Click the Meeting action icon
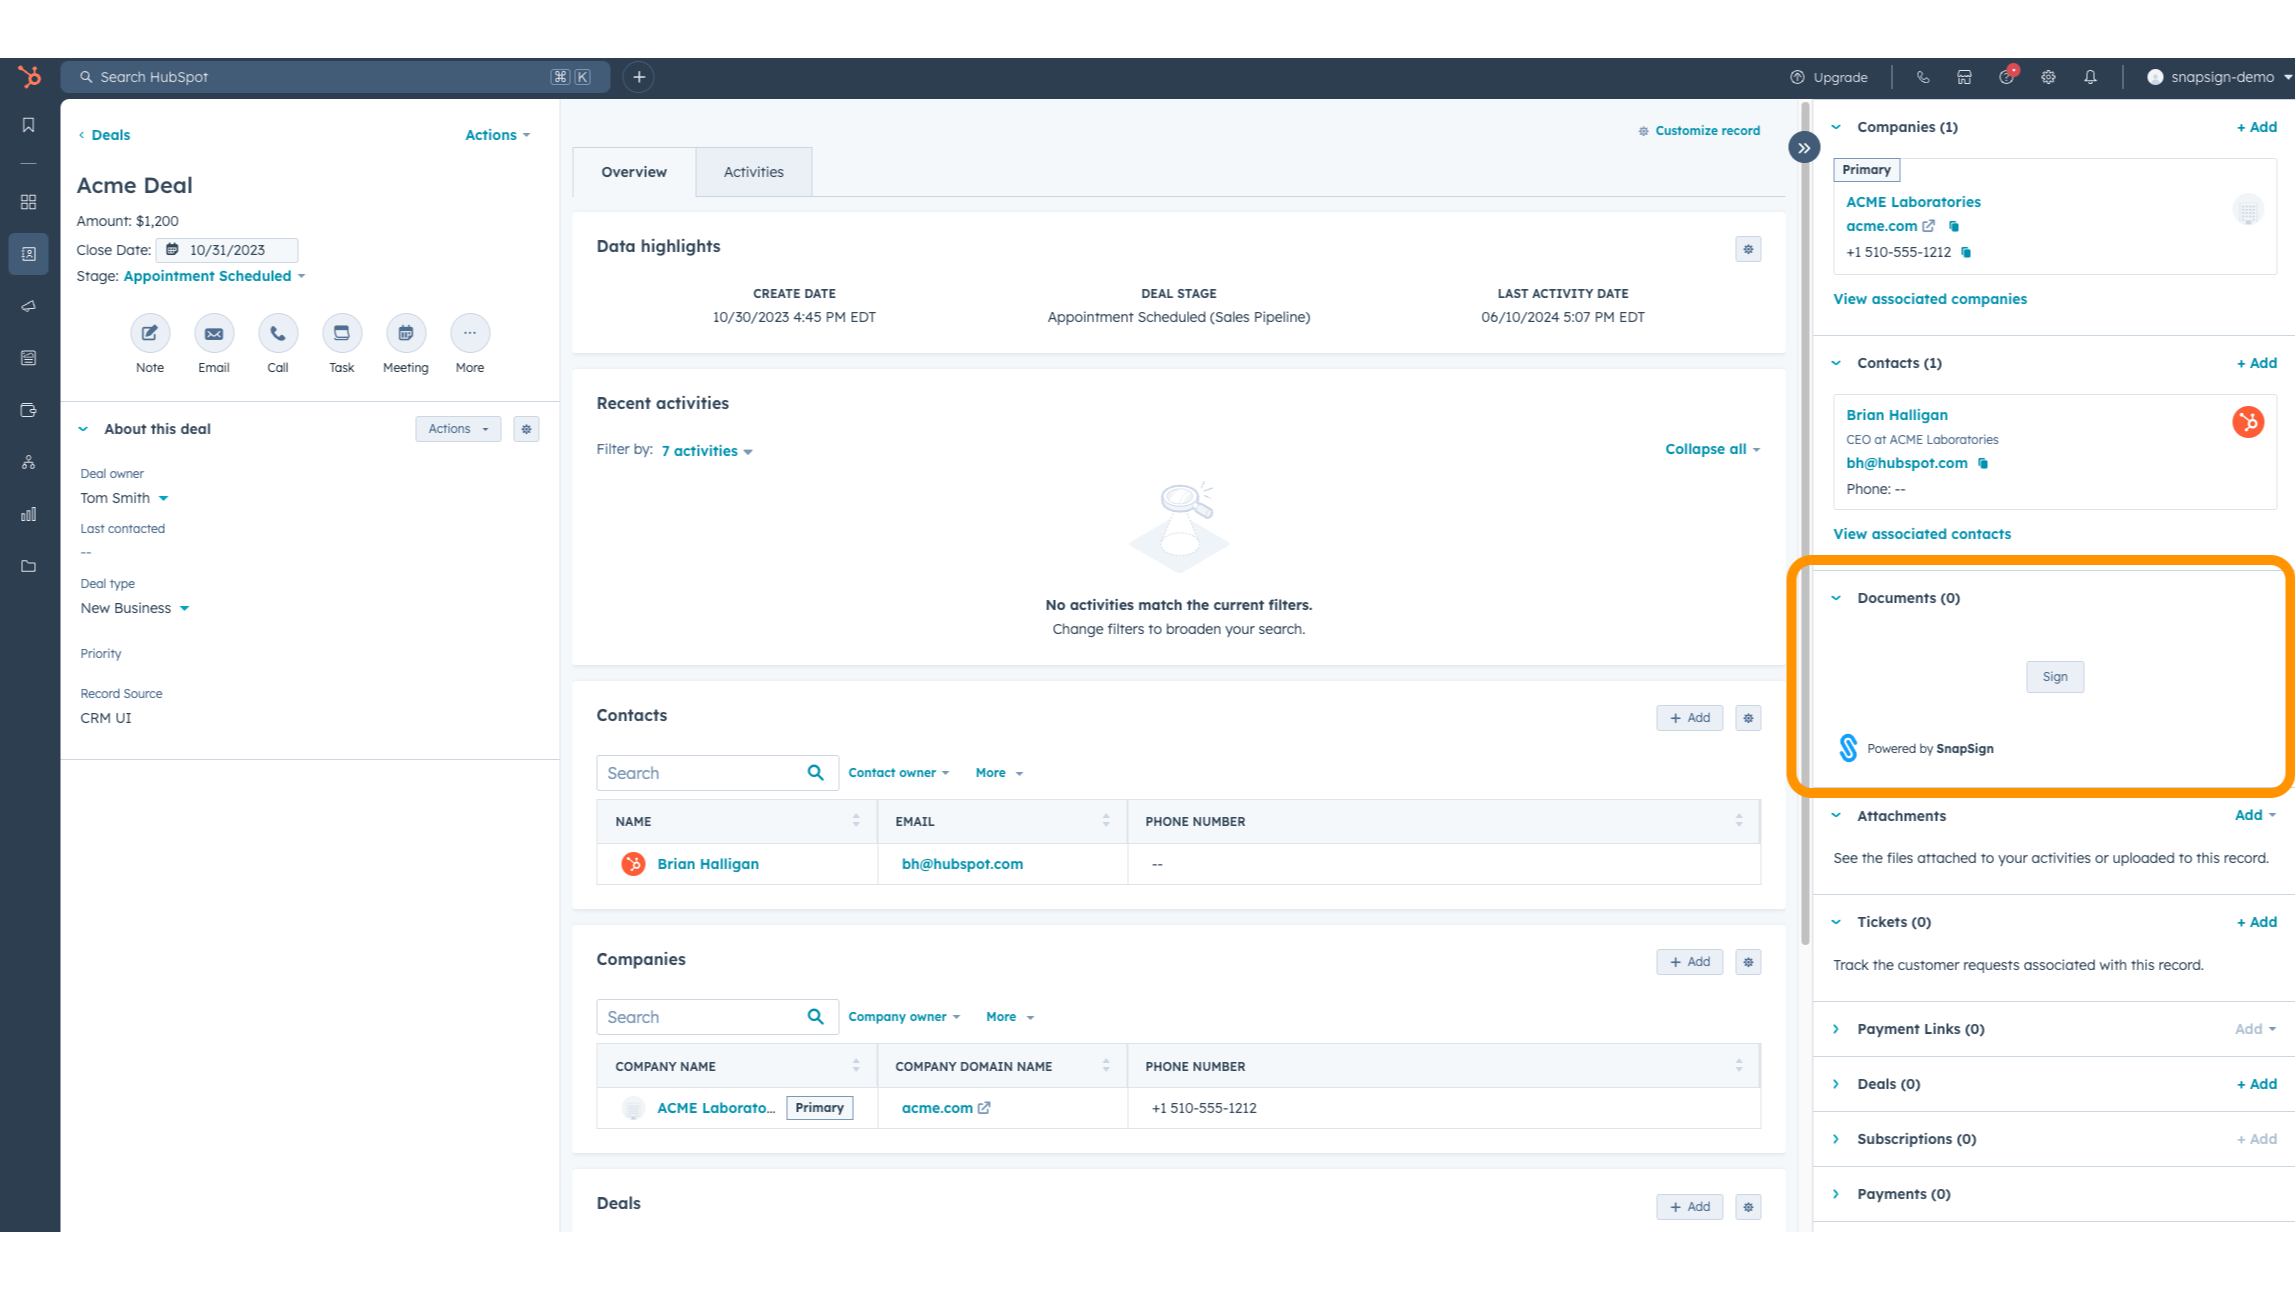Image resolution: width=2295 pixels, height=1291 pixels. pos(406,333)
